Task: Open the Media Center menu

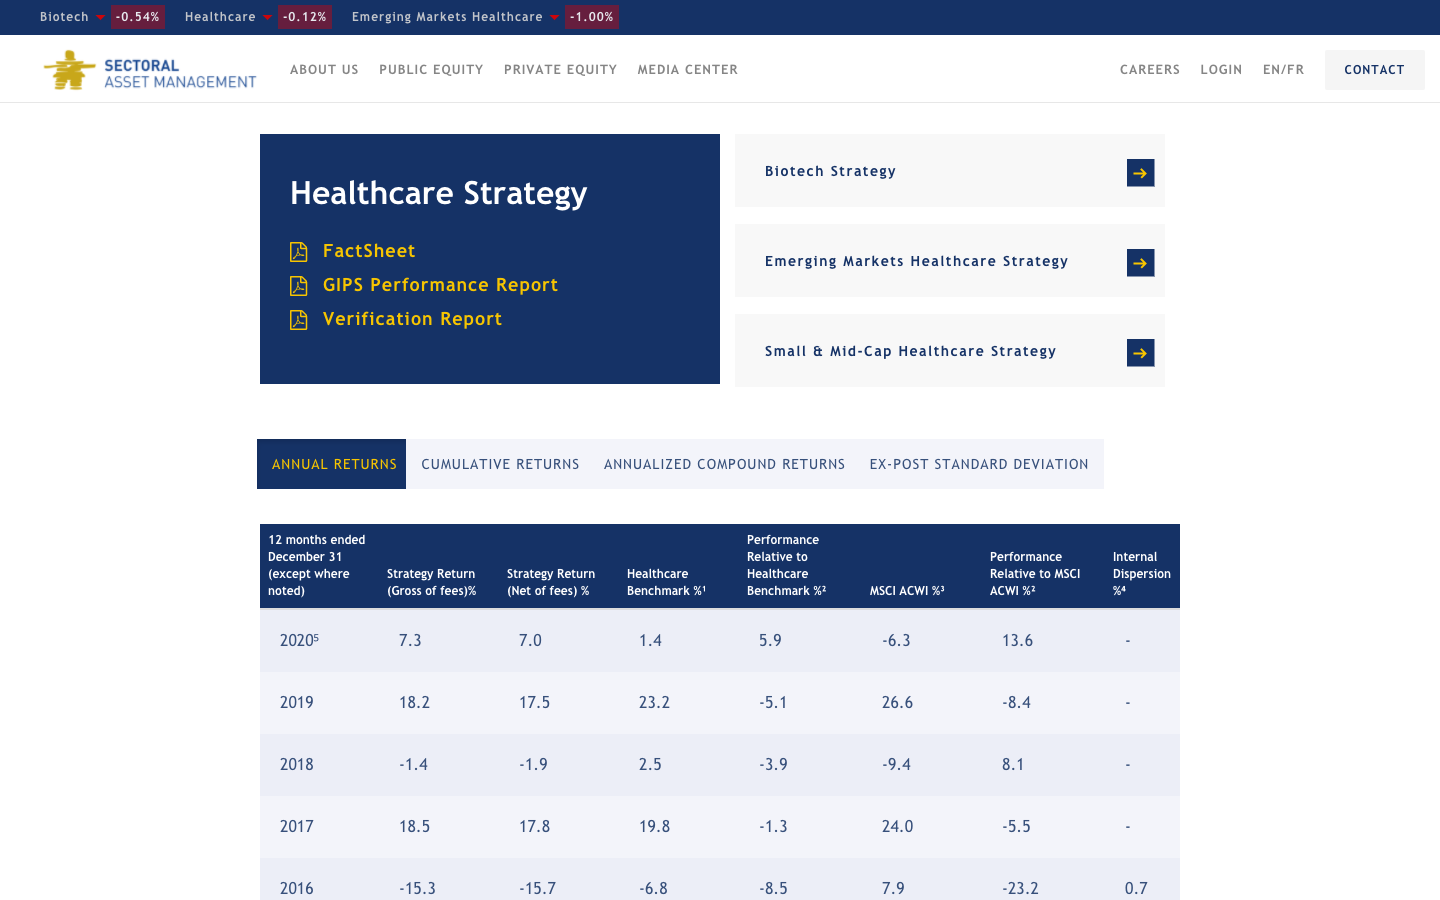Action: point(688,70)
